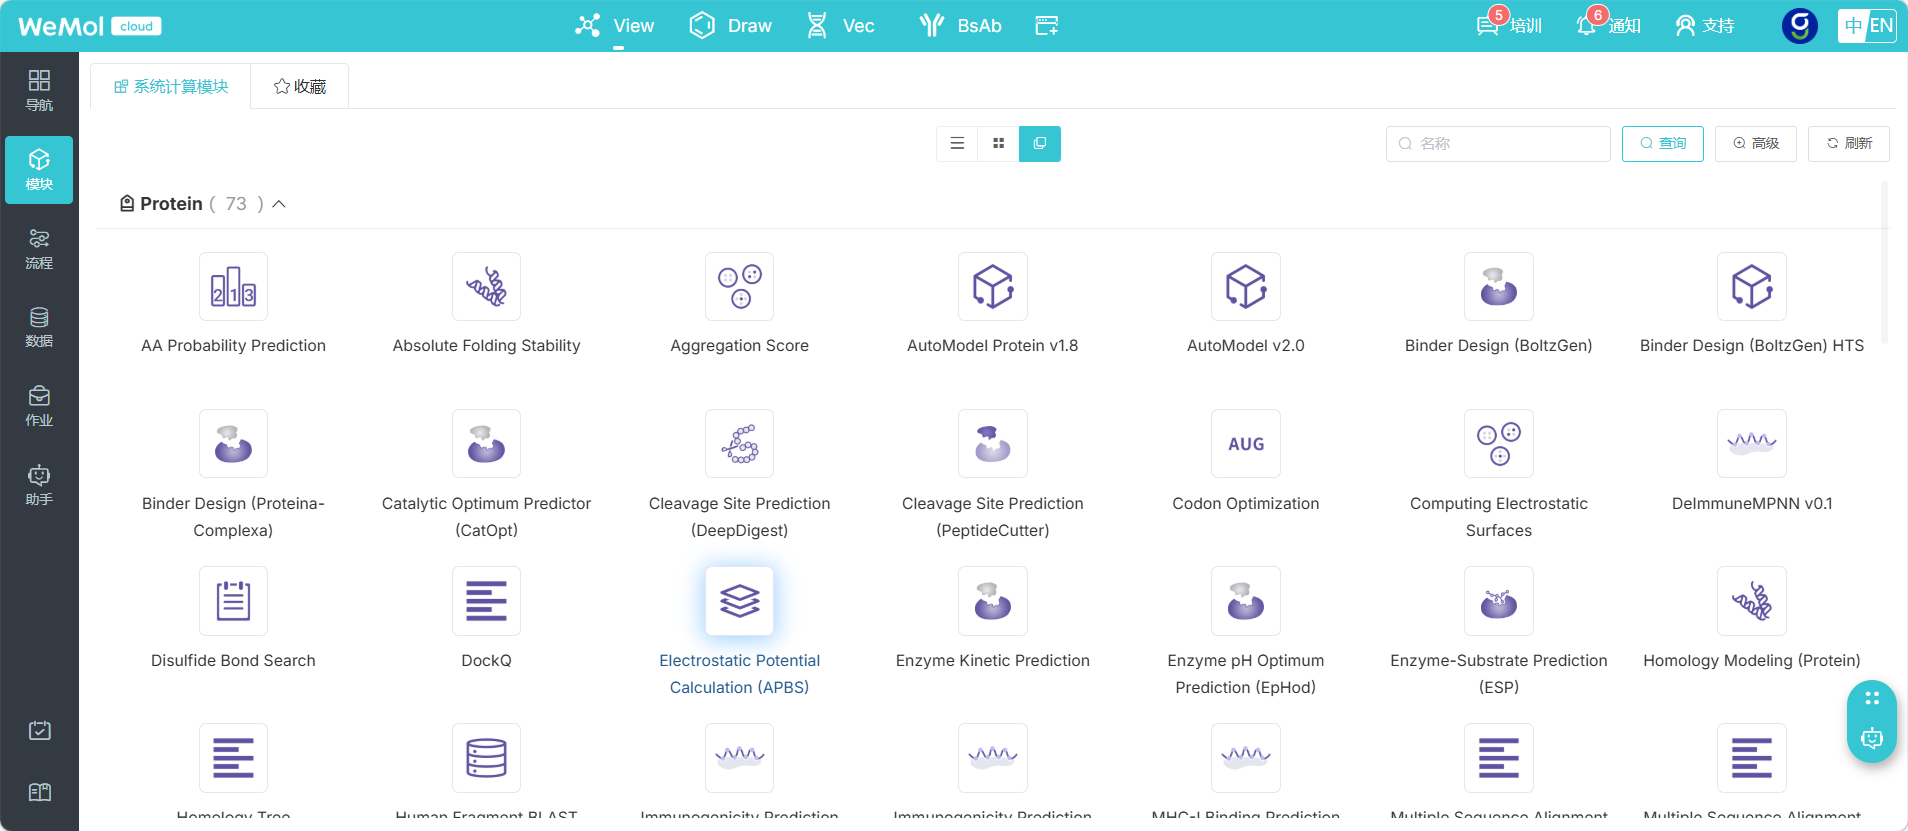Open the 高级 advanced search options

tap(1756, 144)
